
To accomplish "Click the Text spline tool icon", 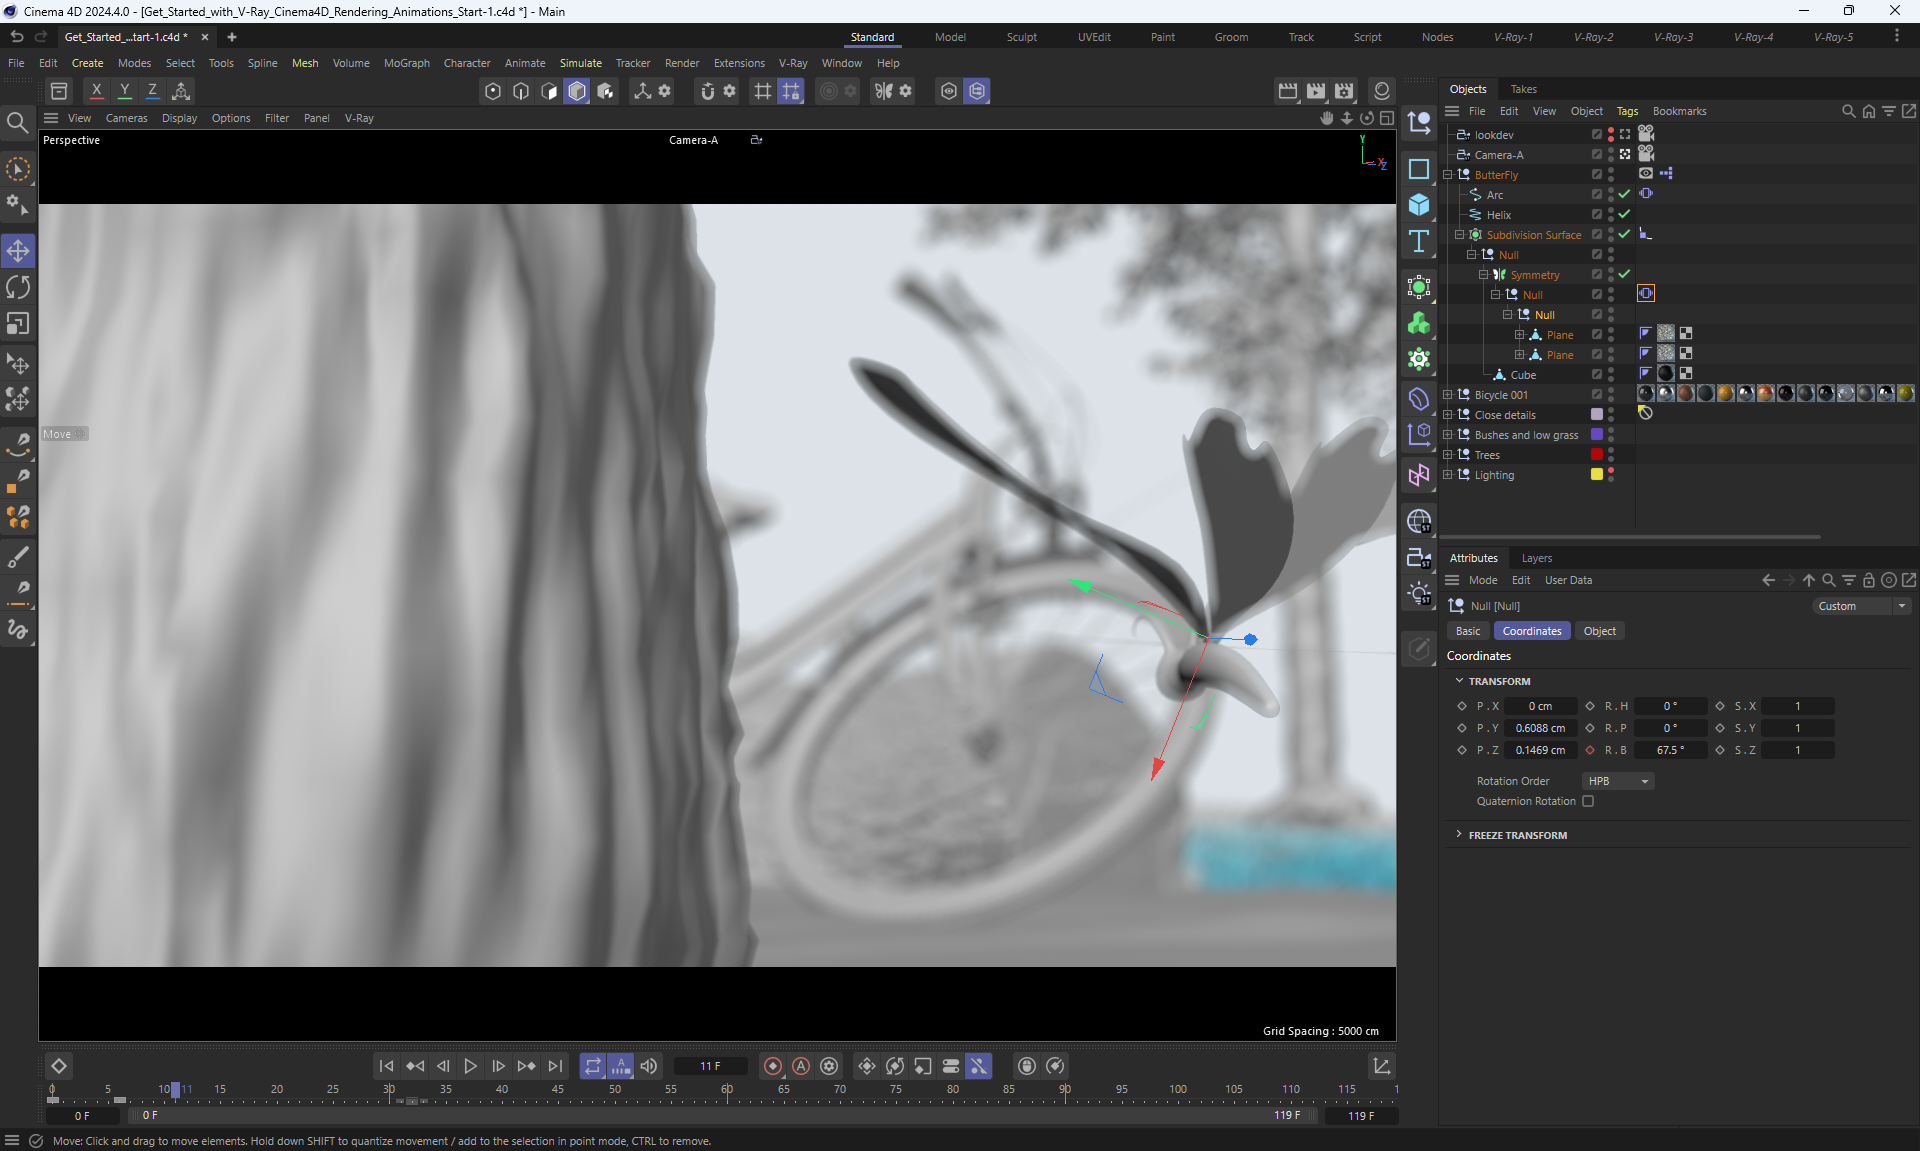I will pos(1418,241).
